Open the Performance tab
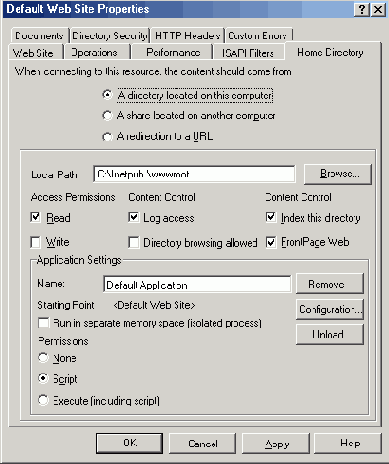This screenshot has height=464, width=389. point(173,53)
